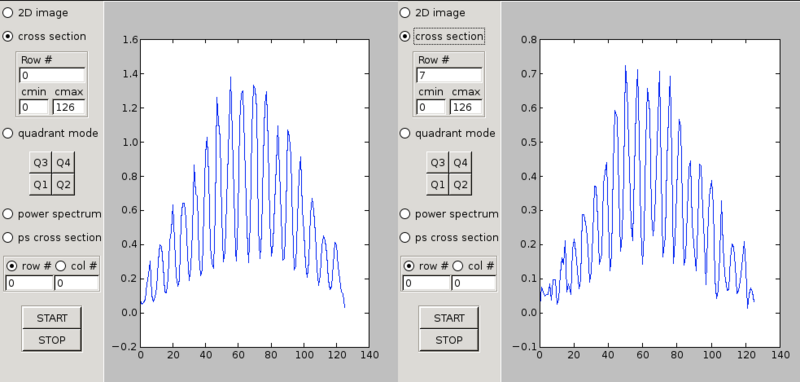Choose ps cross section in right panel
This screenshot has height=382, width=800.
pyautogui.click(x=405, y=237)
